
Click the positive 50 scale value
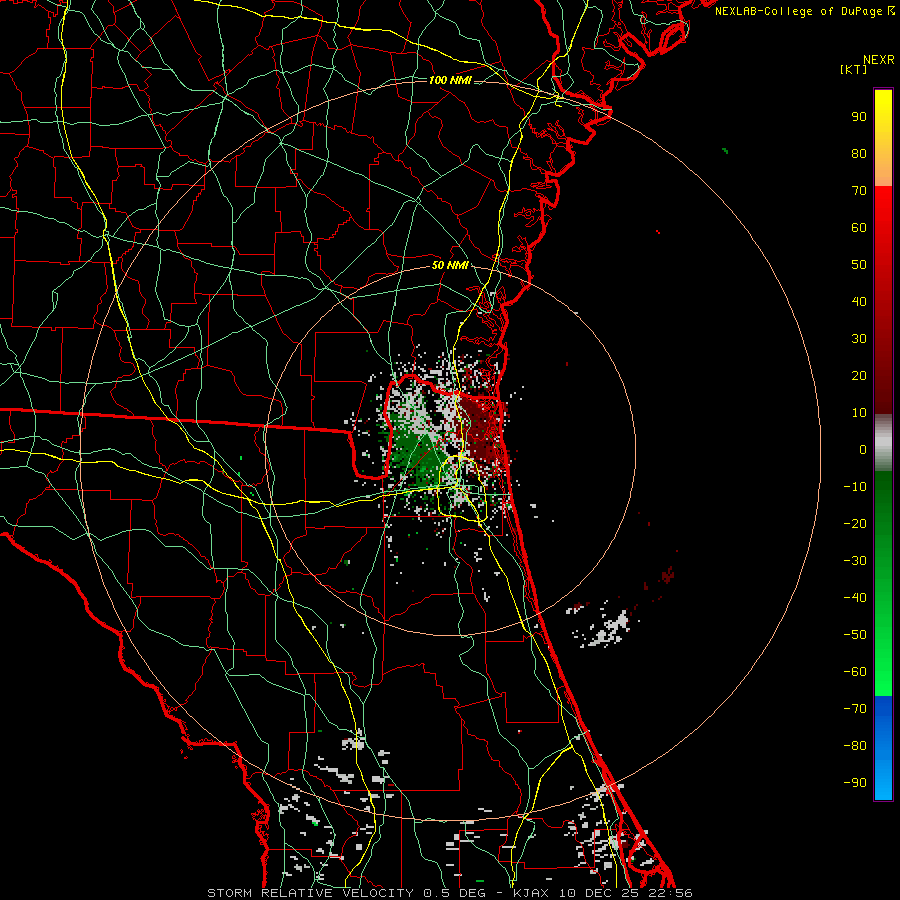tap(859, 265)
